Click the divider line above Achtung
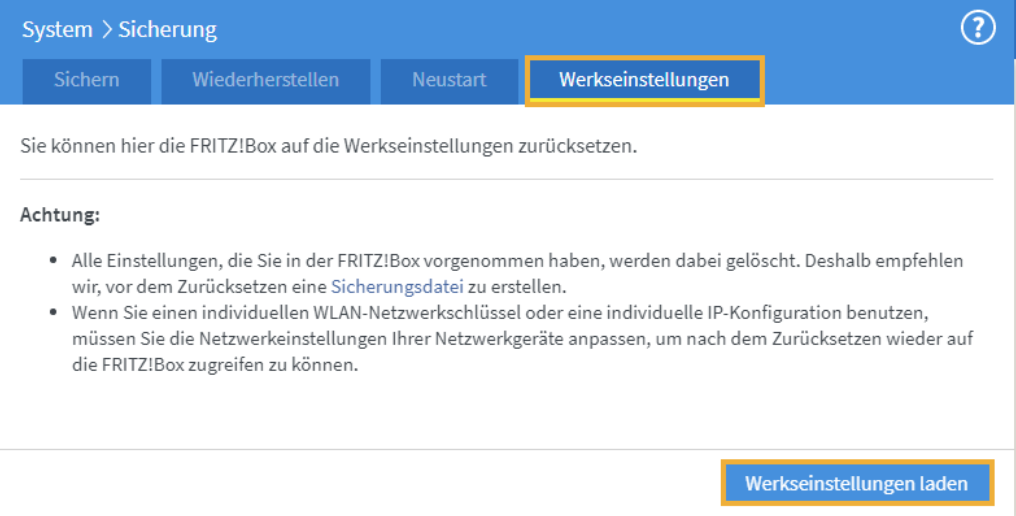The width and height of the screenshot is (1016, 516). coord(506,179)
